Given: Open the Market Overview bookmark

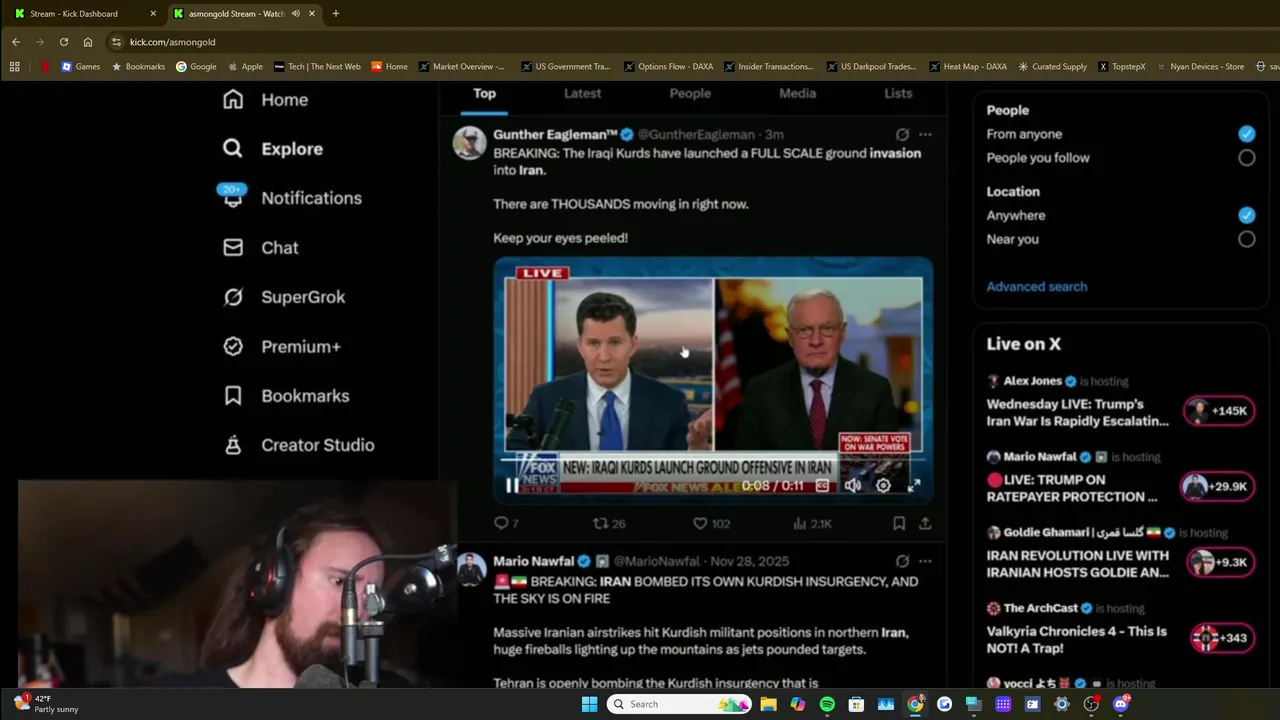Looking at the screenshot, I should pos(461,67).
